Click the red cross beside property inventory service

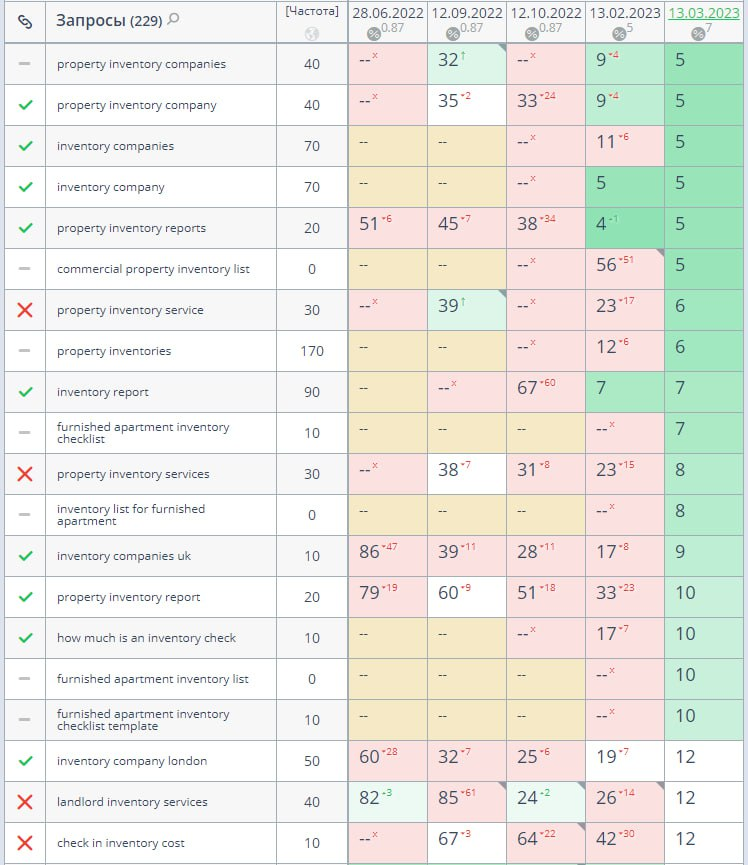point(25,310)
